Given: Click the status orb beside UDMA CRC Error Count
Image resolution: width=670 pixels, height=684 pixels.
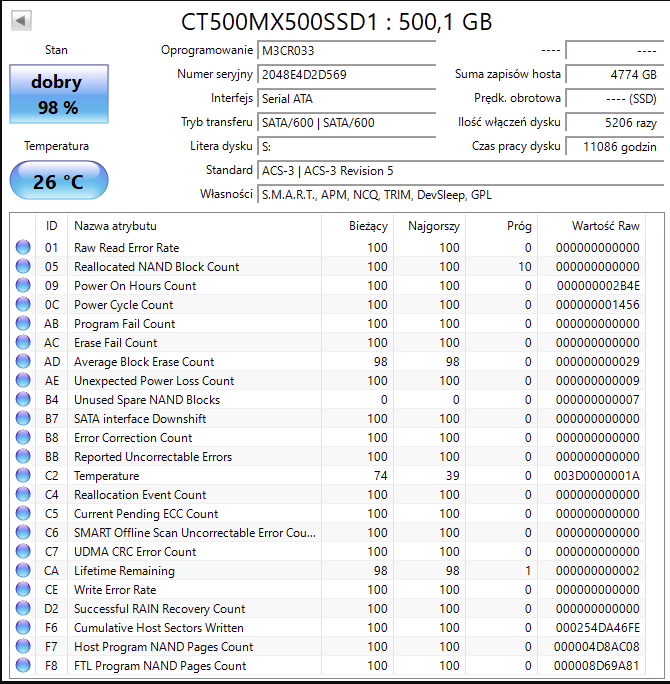Looking at the screenshot, I should click(23, 552).
